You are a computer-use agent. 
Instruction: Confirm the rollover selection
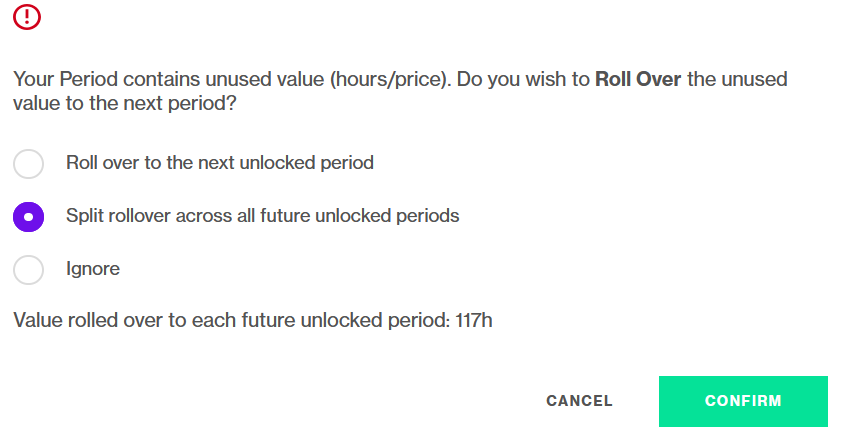(x=743, y=401)
